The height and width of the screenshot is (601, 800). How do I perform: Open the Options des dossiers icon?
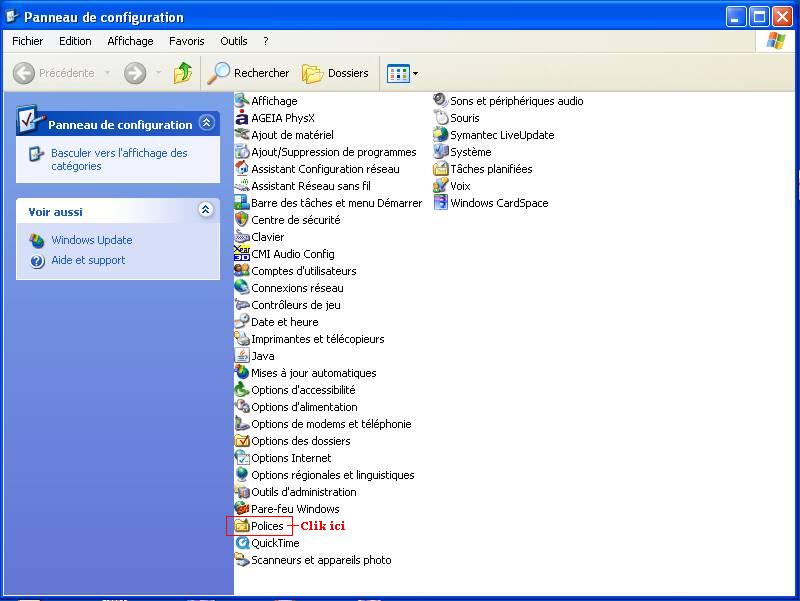242,441
